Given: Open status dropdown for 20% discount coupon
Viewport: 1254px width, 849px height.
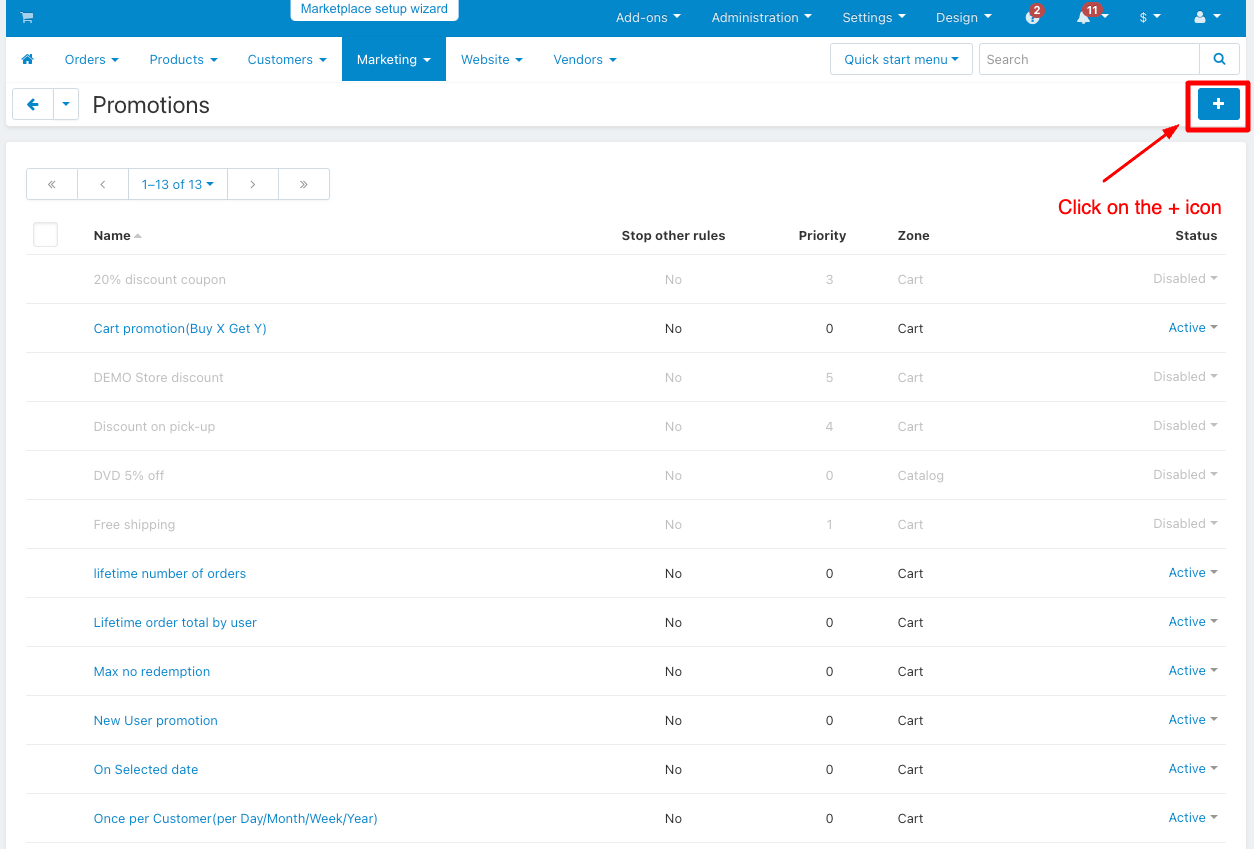Looking at the screenshot, I should pyautogui.click(x=1185, y=279).
